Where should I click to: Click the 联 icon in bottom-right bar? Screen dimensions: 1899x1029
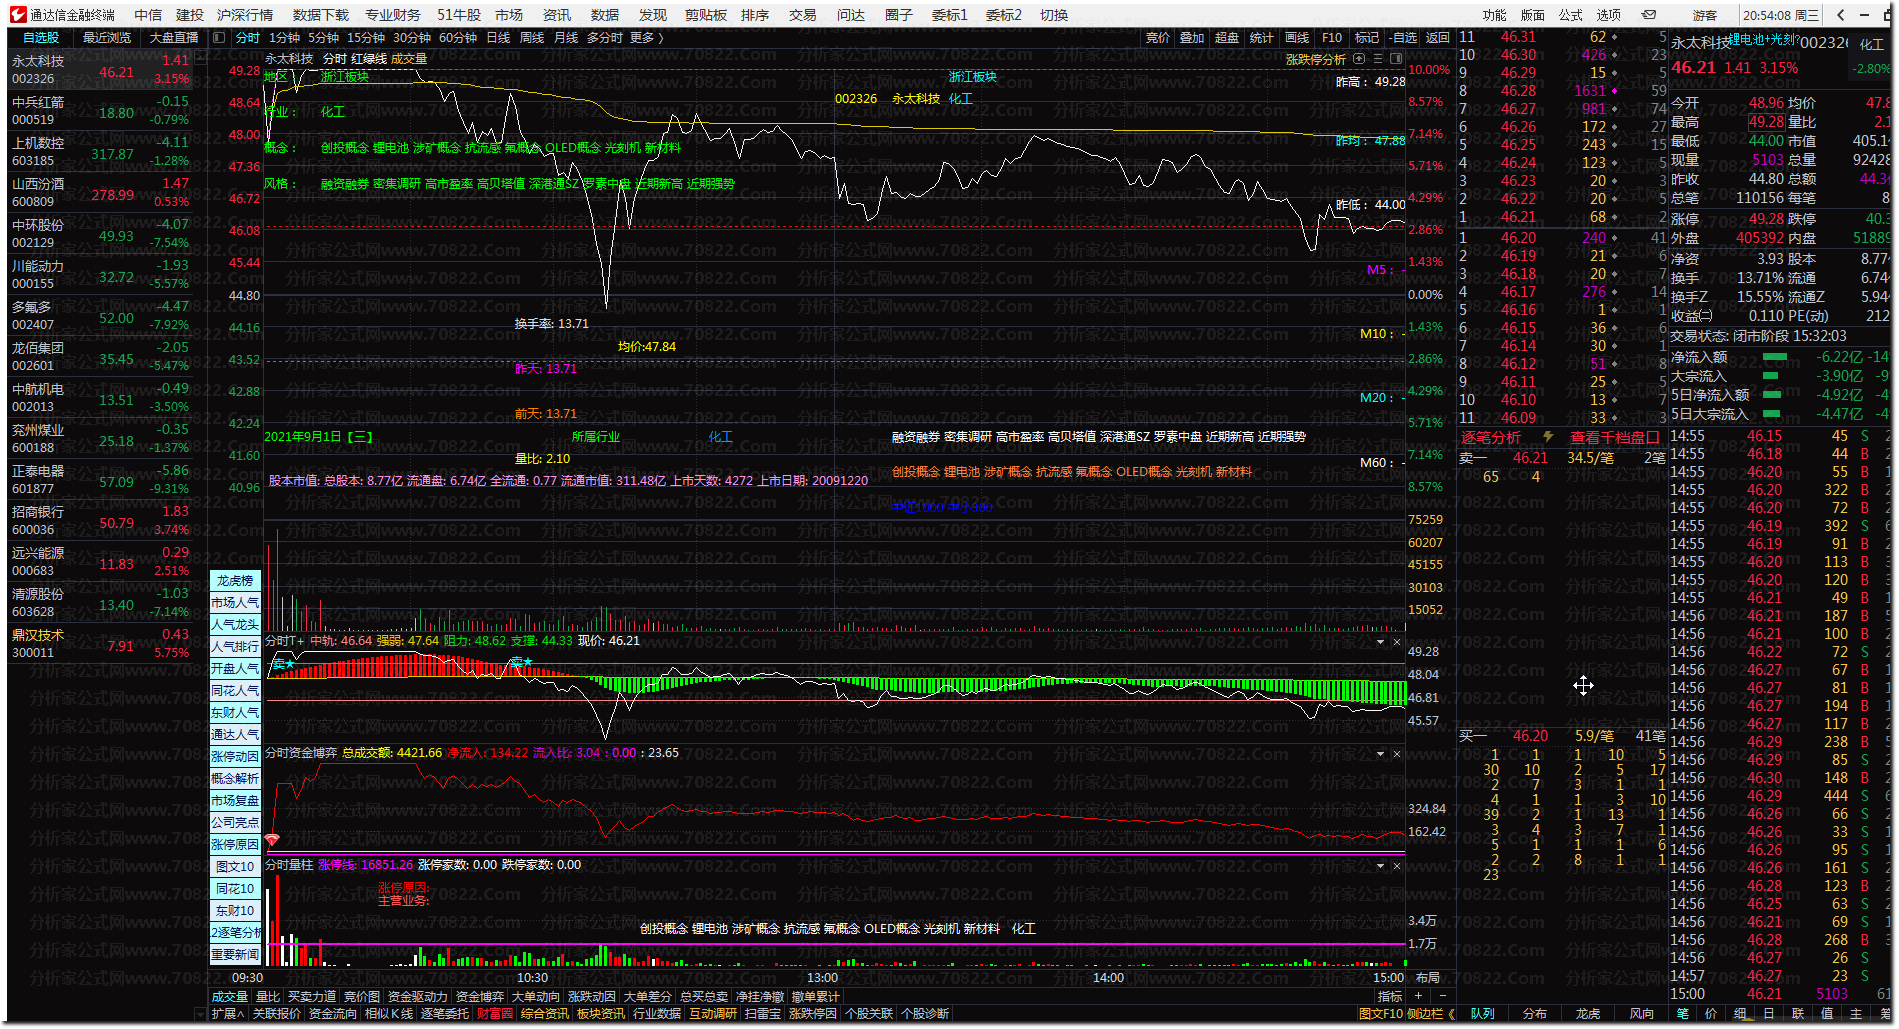coord(1798,1014)
